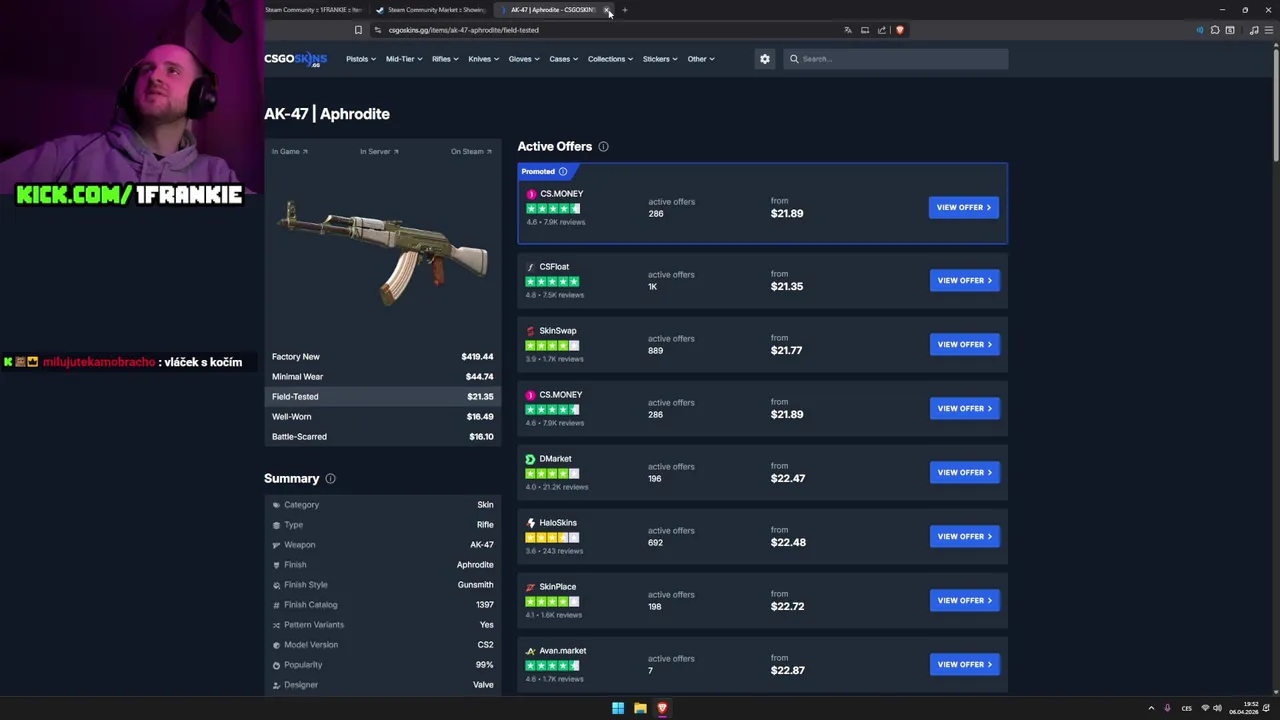Expand the Cases menu
Image resolution: width=1280 pixels, height=720 pixels.
point(563,59)
